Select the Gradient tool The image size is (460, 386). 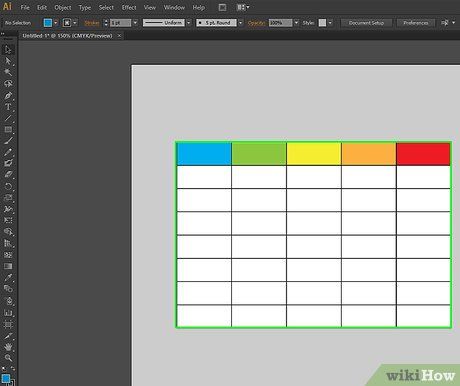[x=8, y=266]
